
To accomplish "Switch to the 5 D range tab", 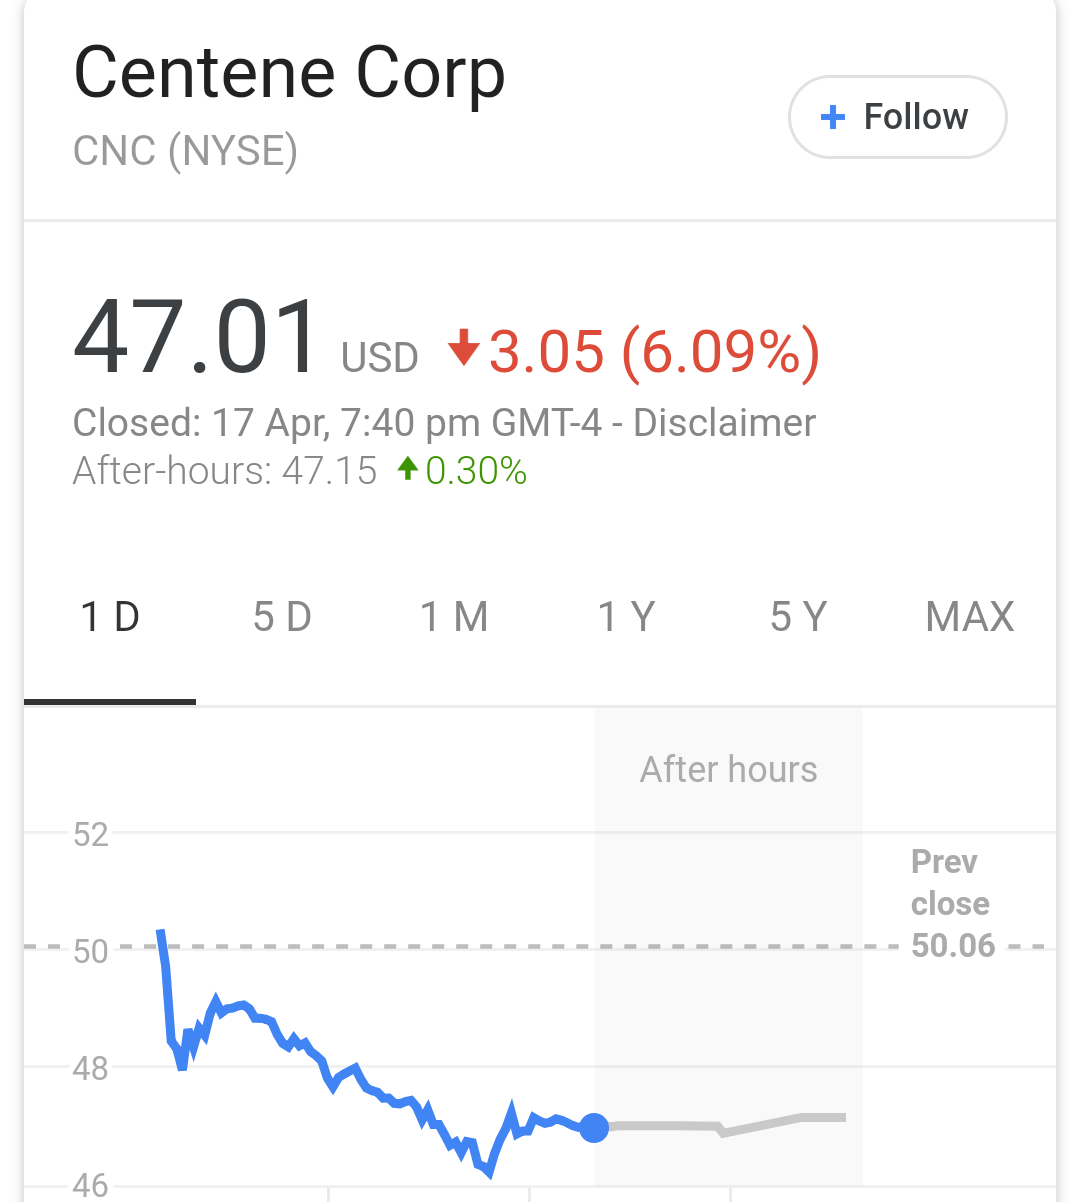I will click(282, 617).
